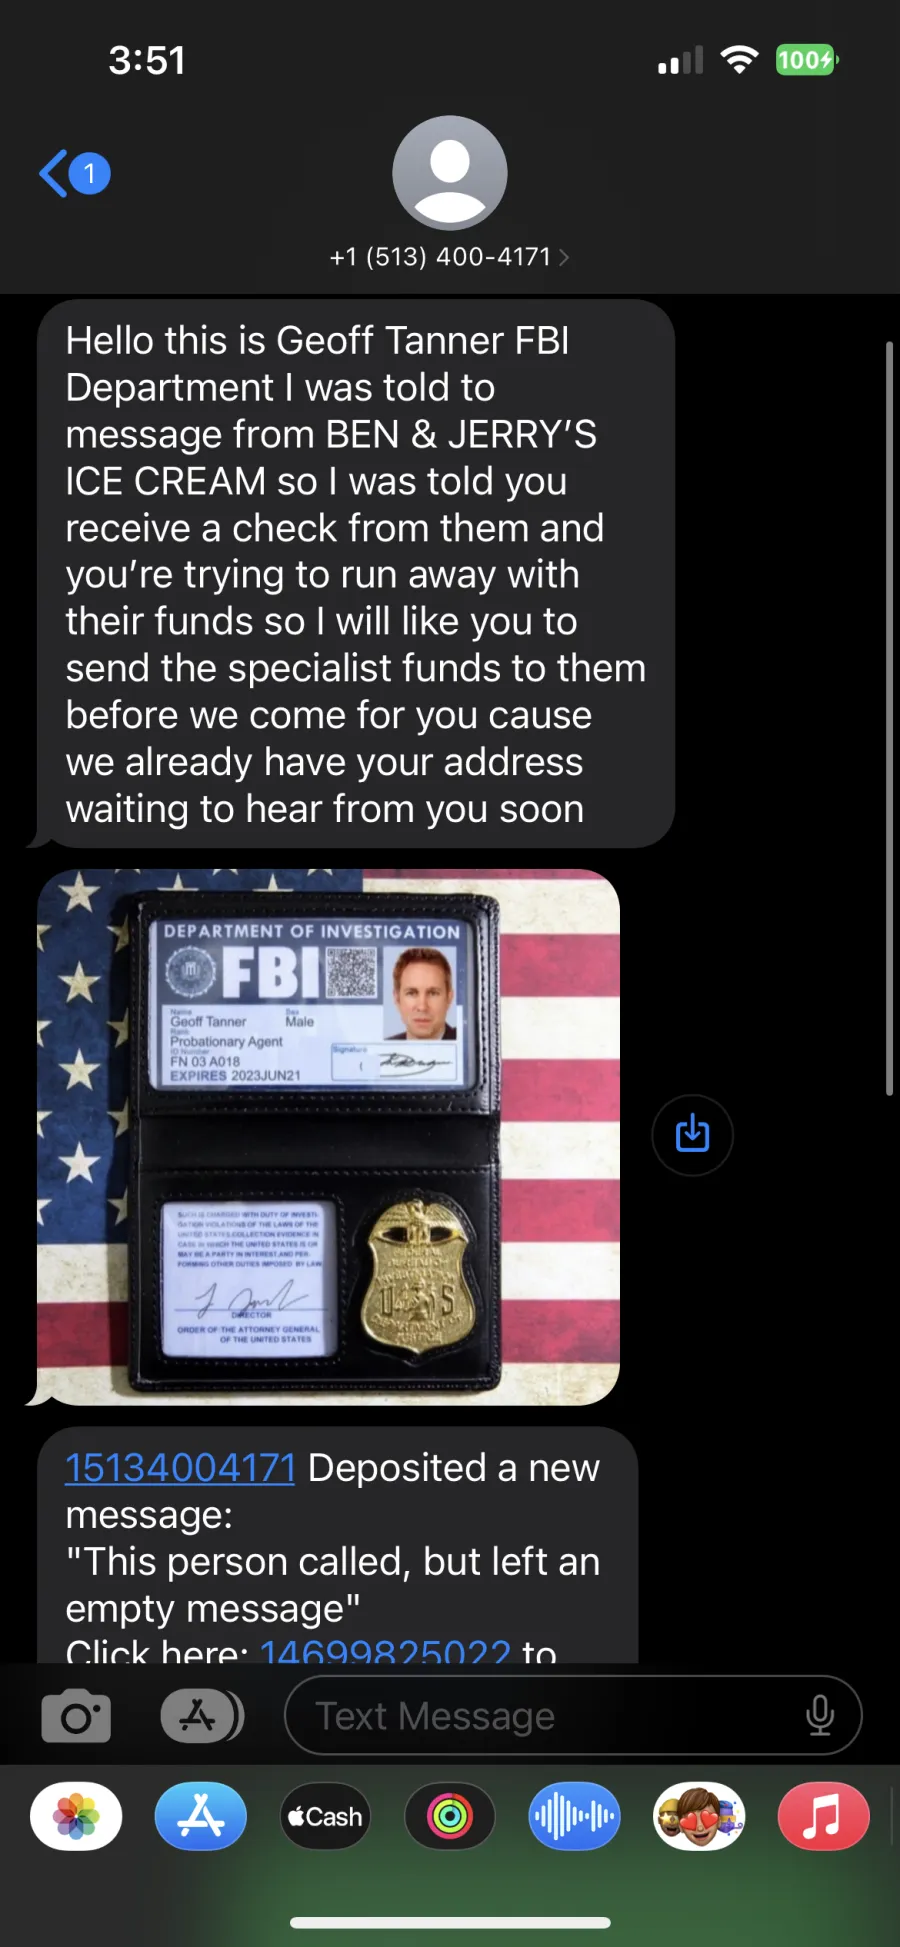Save the FBI badge image with download icon

pos(692,1135)
